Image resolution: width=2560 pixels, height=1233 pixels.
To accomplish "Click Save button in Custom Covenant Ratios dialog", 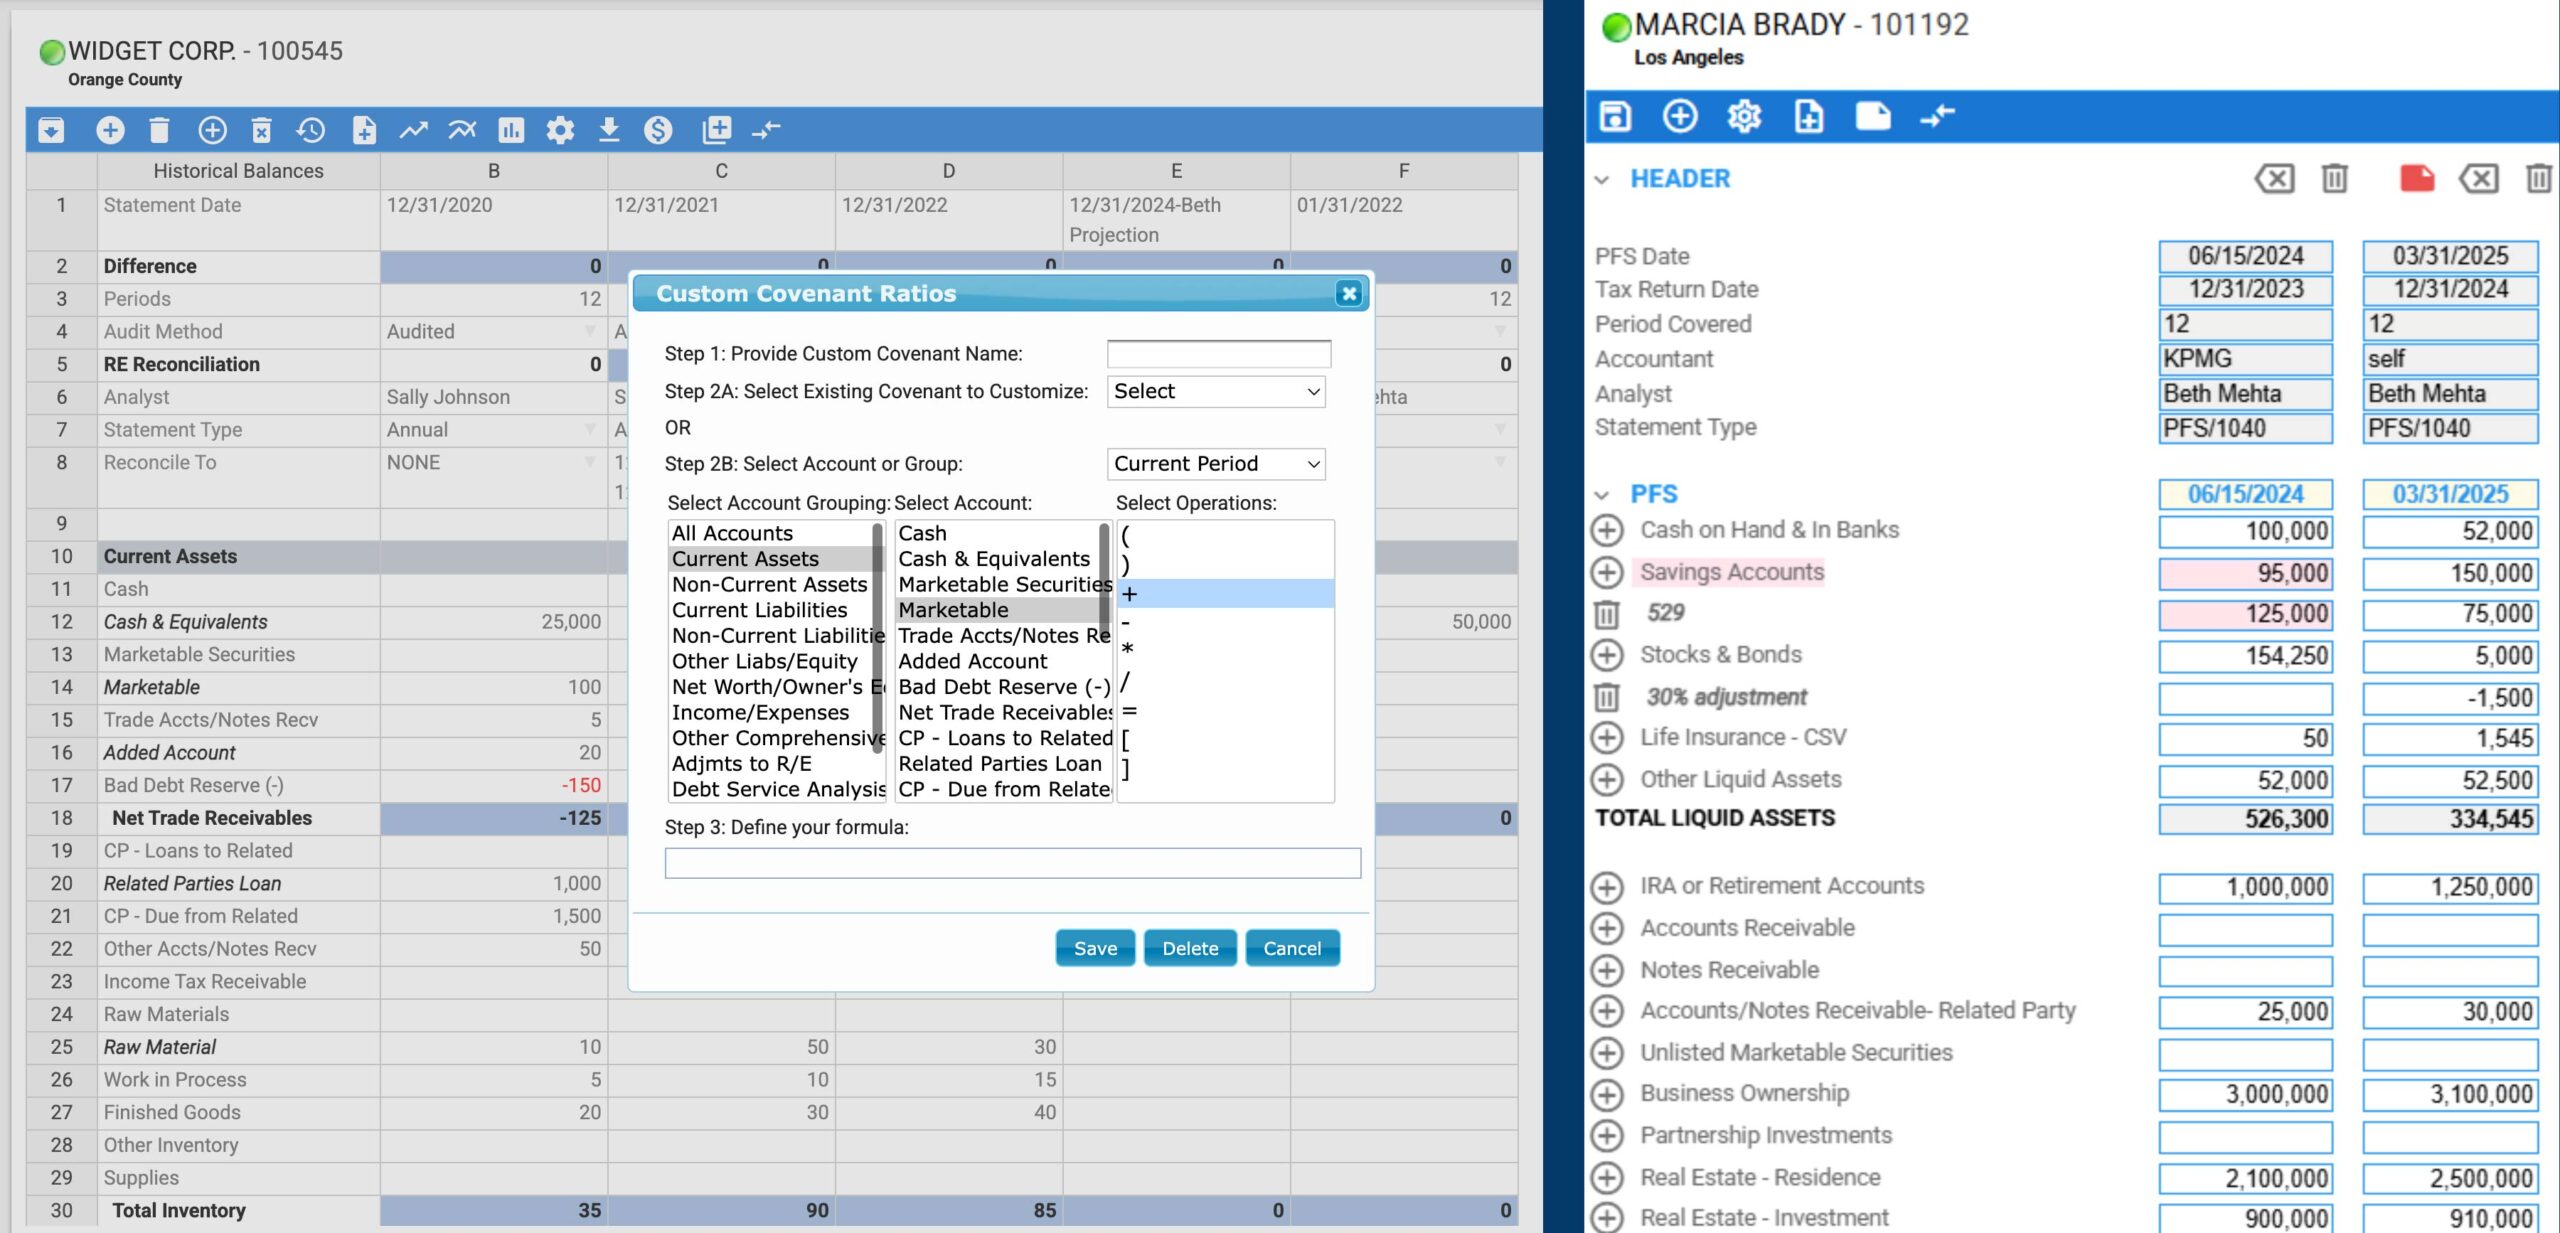I will point(1095,948).
